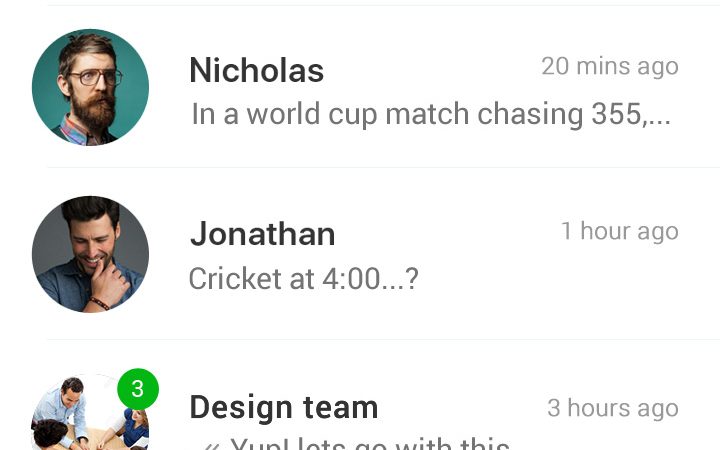Open the full Jonathan conversation row
This screenshot has height=450, width=720.
click(360, 254)
